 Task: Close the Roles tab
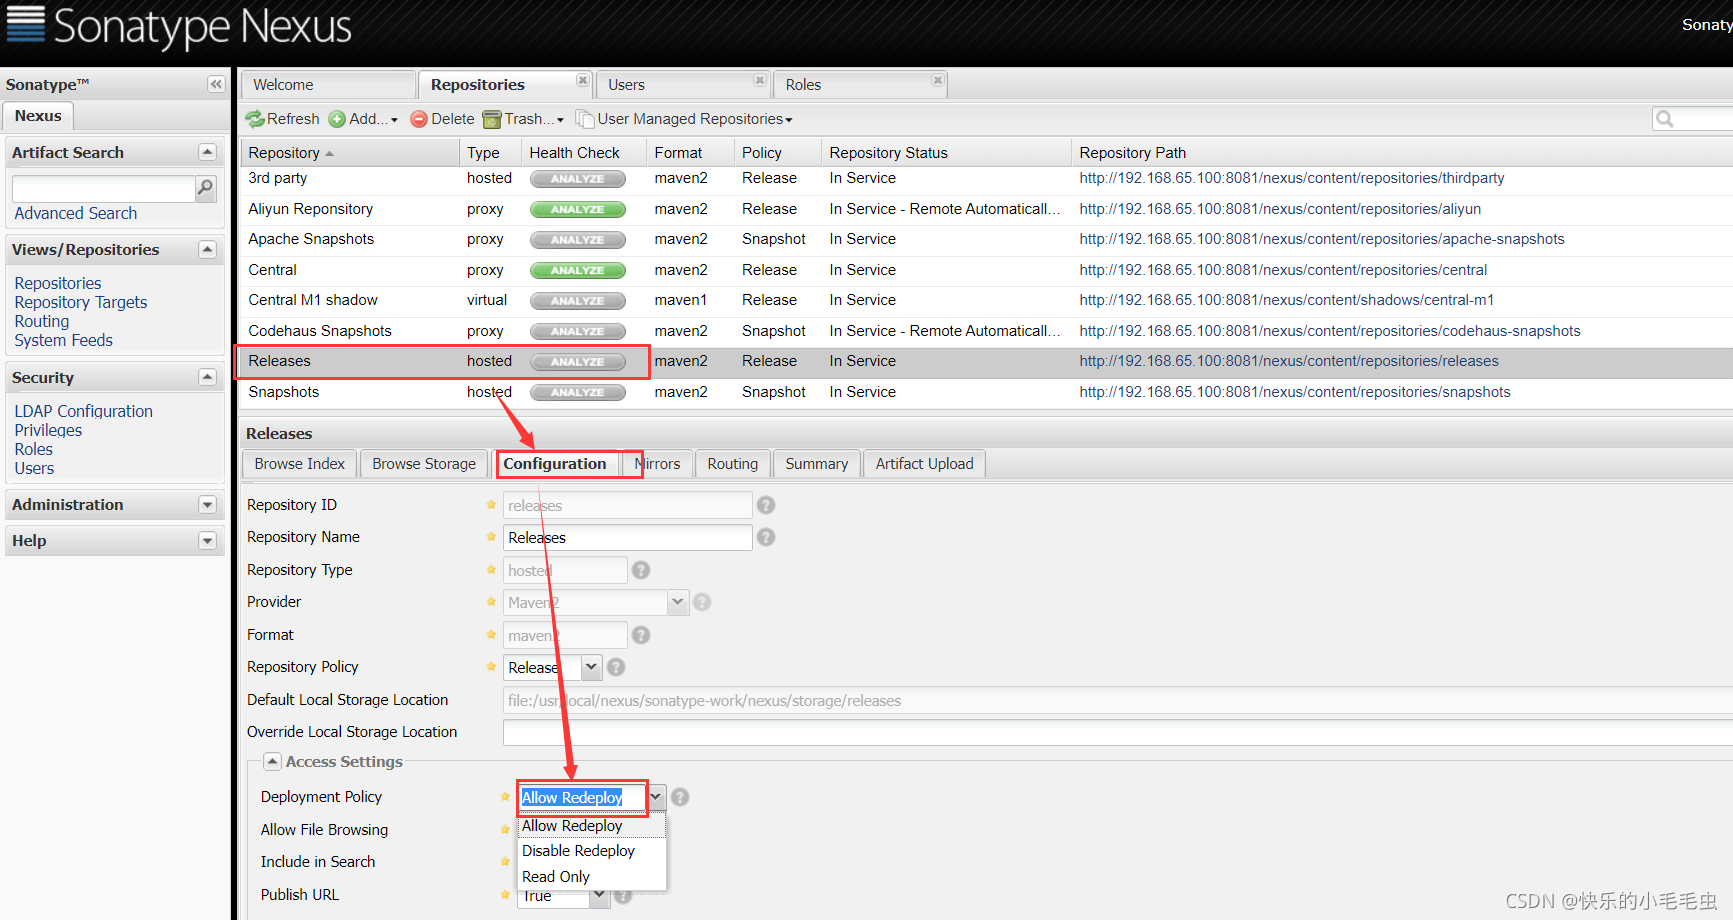[x=937, y=80]
